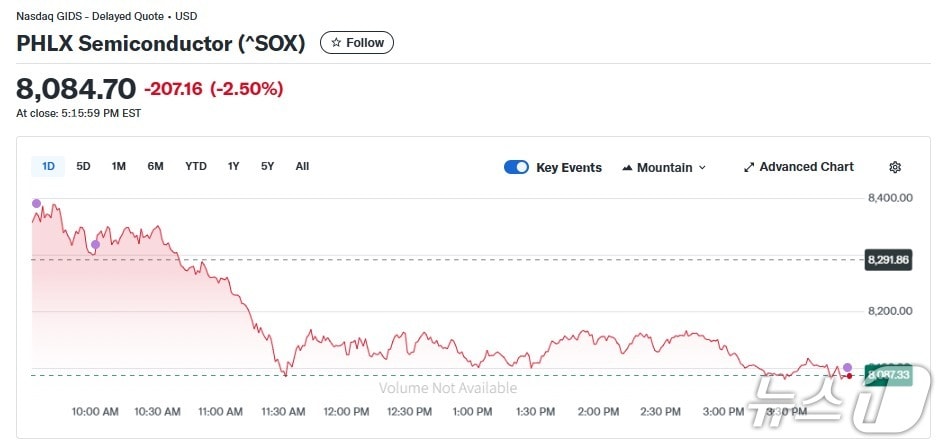This screenshot has width=945, height=447.
Task: Show the All time range
Action: [302, 166]
